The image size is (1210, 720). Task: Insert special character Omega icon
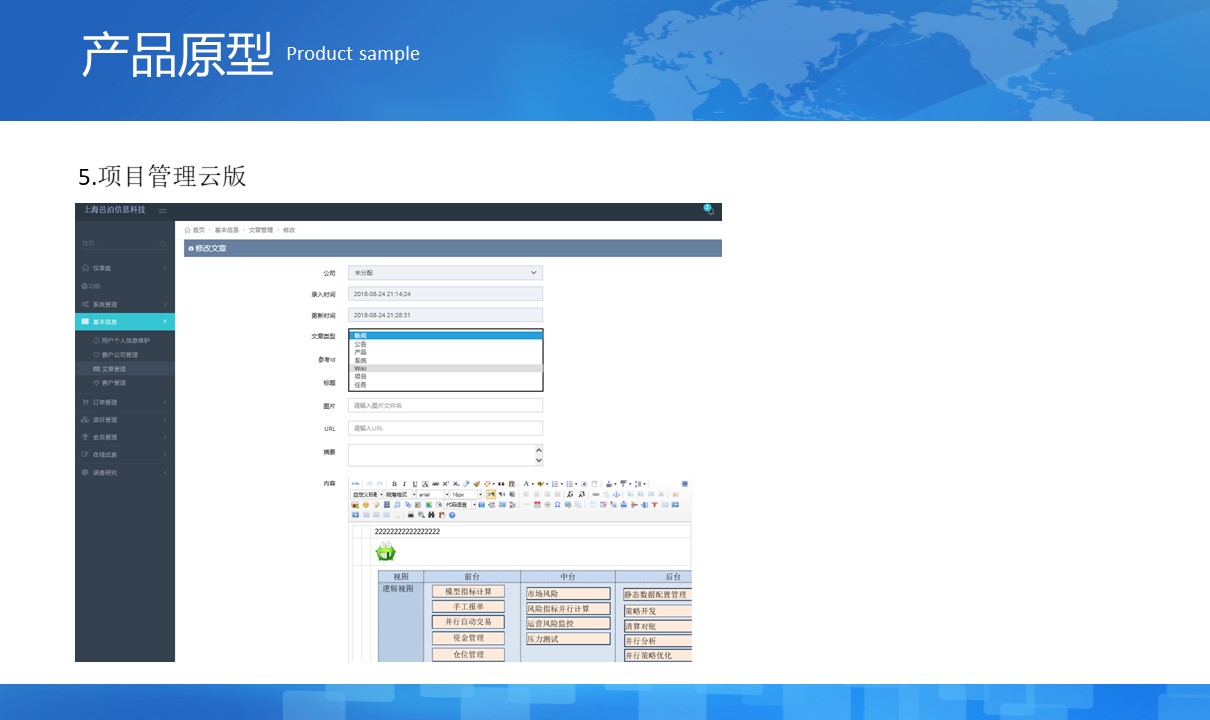pos(557,505)
